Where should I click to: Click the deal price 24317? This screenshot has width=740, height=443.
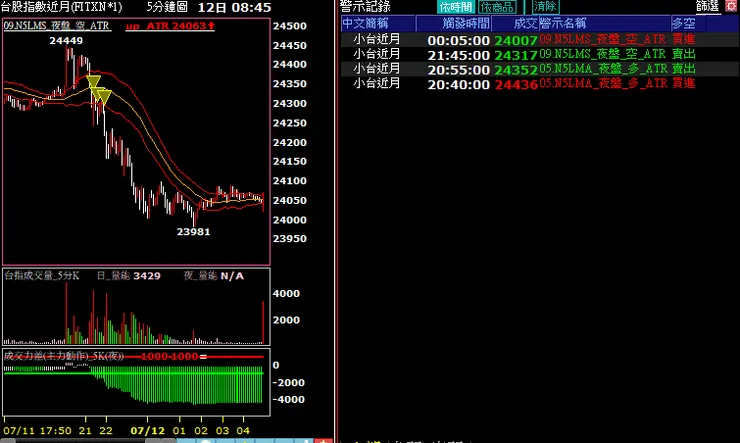pyautogui.click(x=516, y=55)
